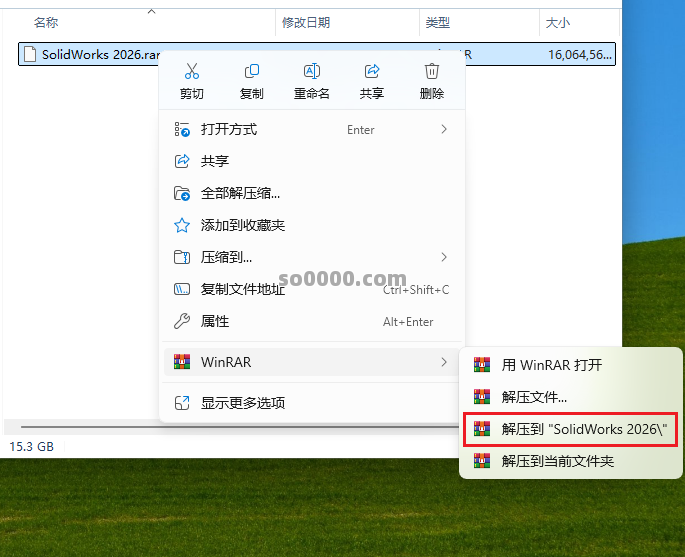This screenshot has width=685, height=557.
Task: Click the Copy icon
Action: click(252, 71)
